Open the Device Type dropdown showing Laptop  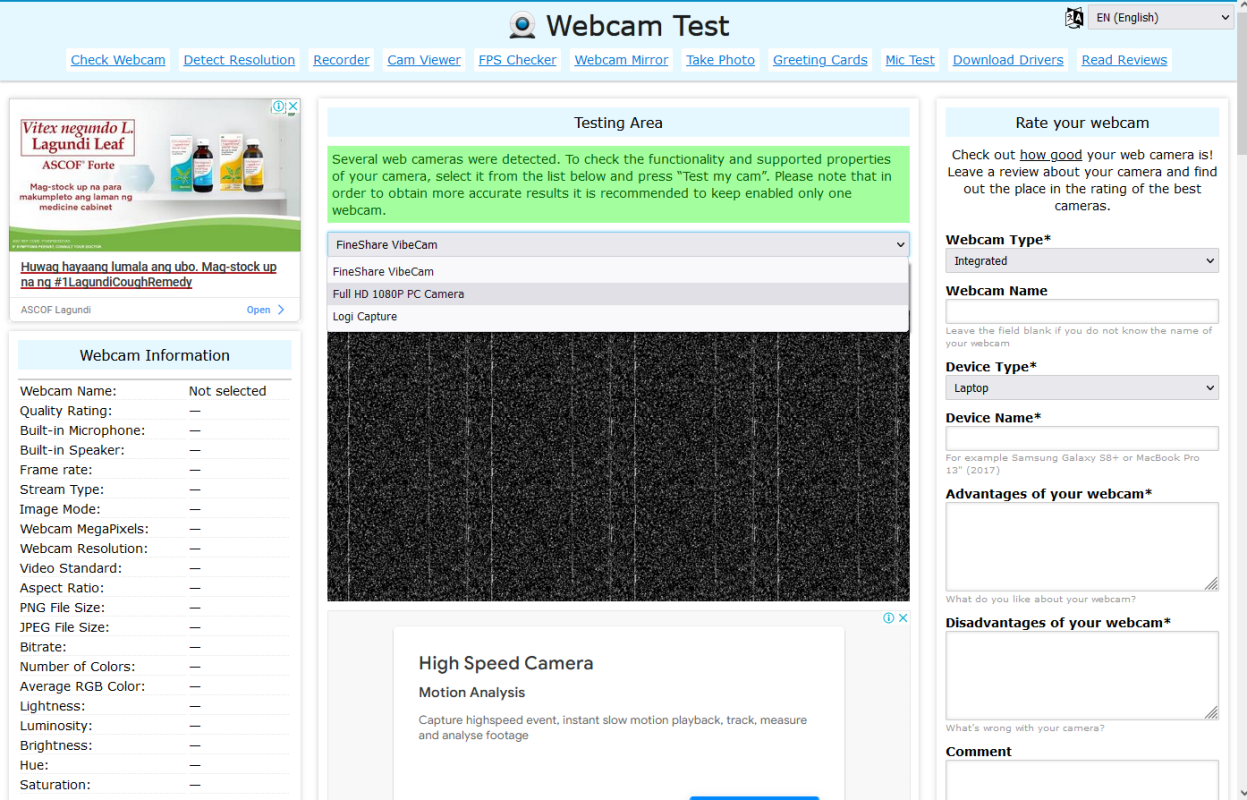(1082, 387)
